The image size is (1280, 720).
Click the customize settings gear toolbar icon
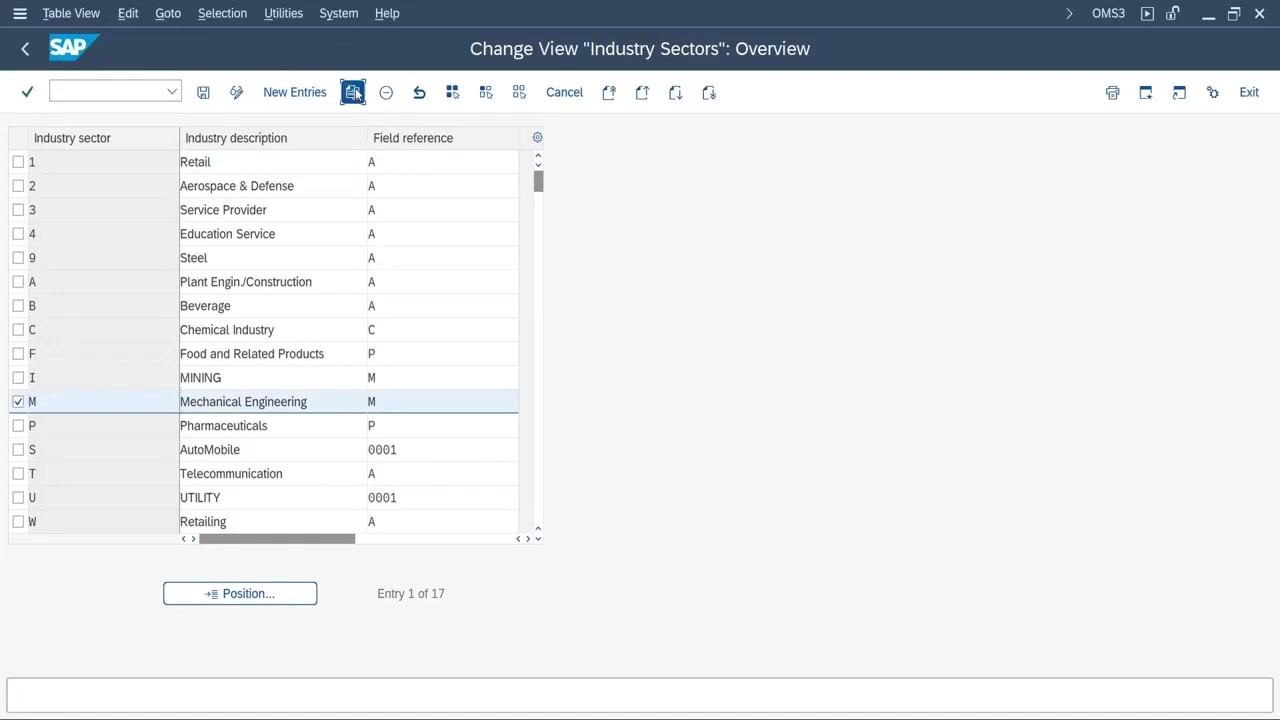1213,92
